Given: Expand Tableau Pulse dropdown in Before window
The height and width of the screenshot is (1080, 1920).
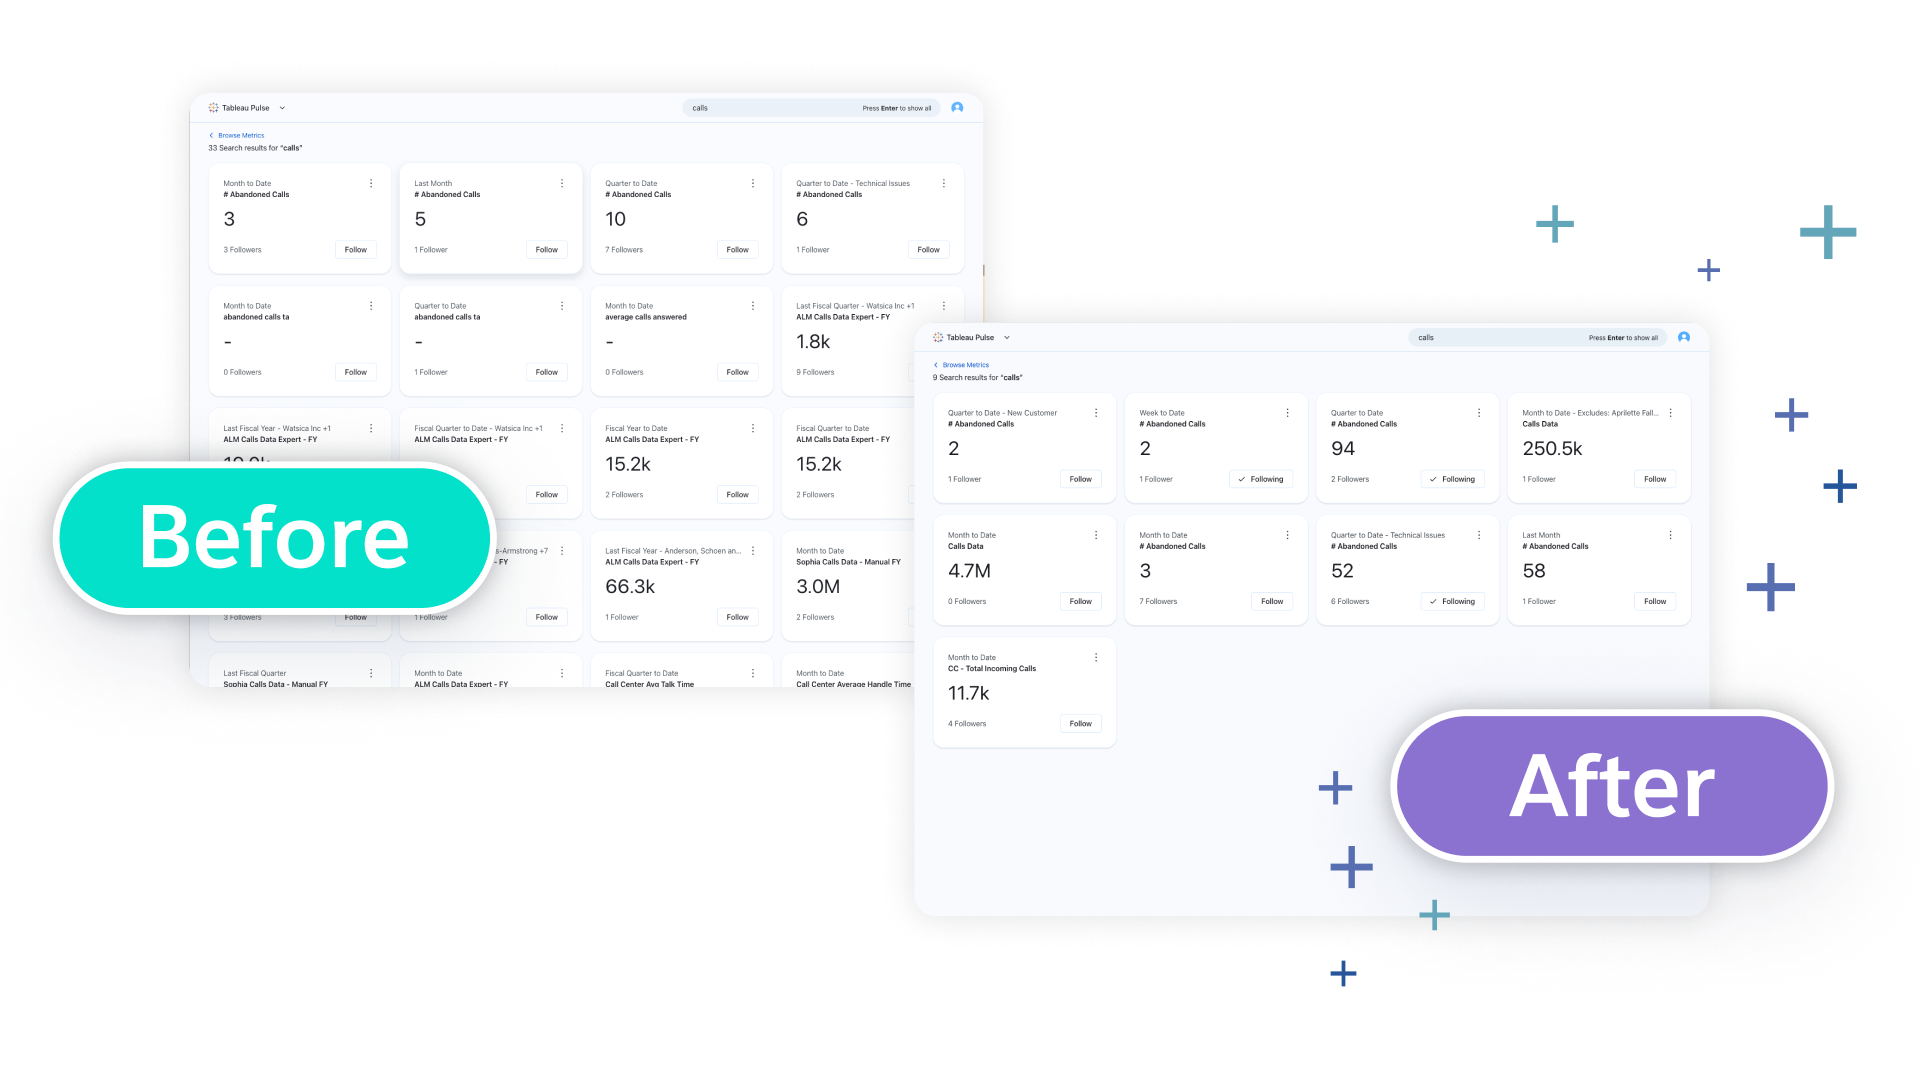Looking at the screenshot, I should point(282,108).
